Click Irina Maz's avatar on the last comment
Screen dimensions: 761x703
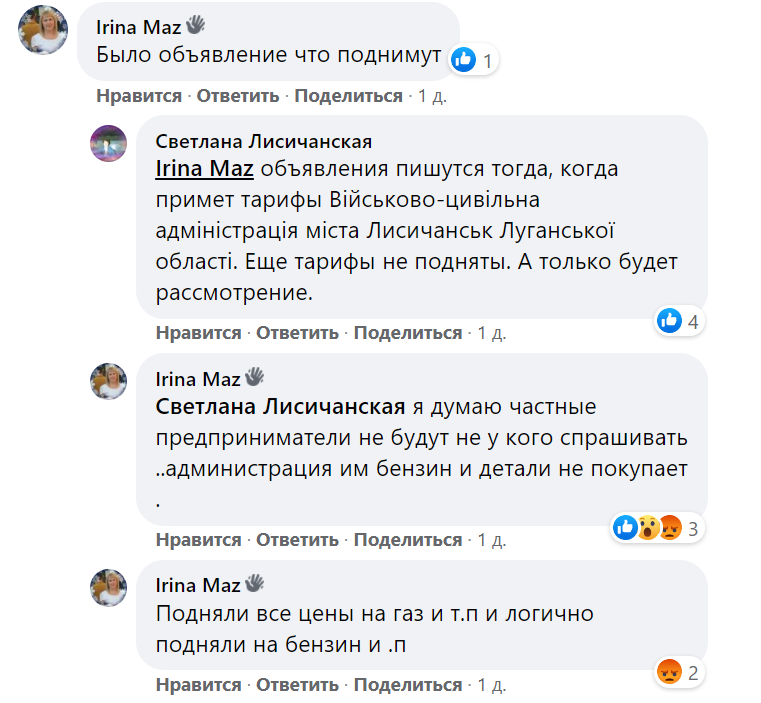[109, 589]
